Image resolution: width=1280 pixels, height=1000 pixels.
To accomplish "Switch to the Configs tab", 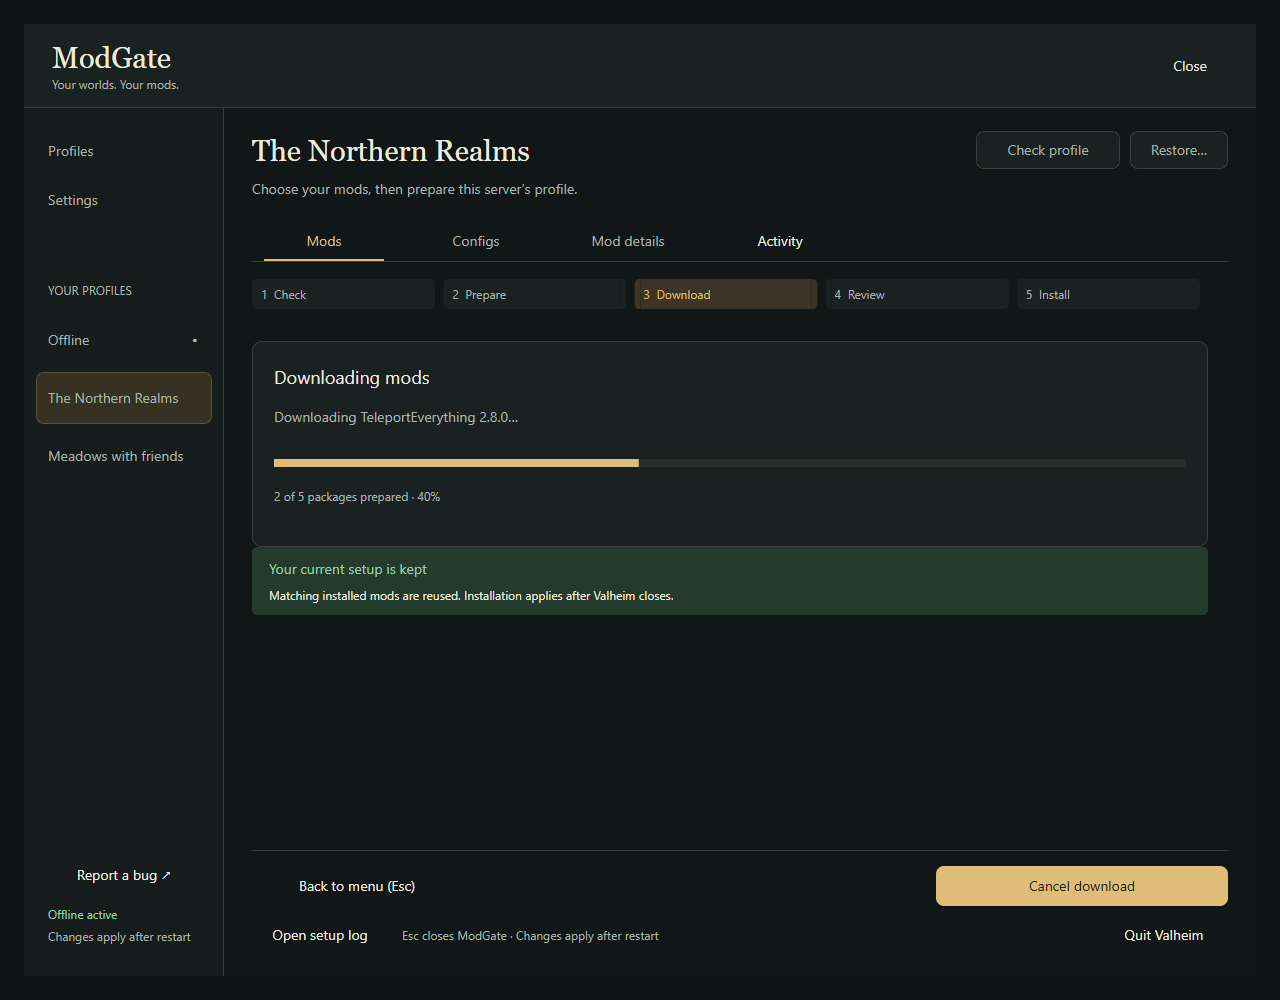I will pyautogui.click(x=476, y=241).
